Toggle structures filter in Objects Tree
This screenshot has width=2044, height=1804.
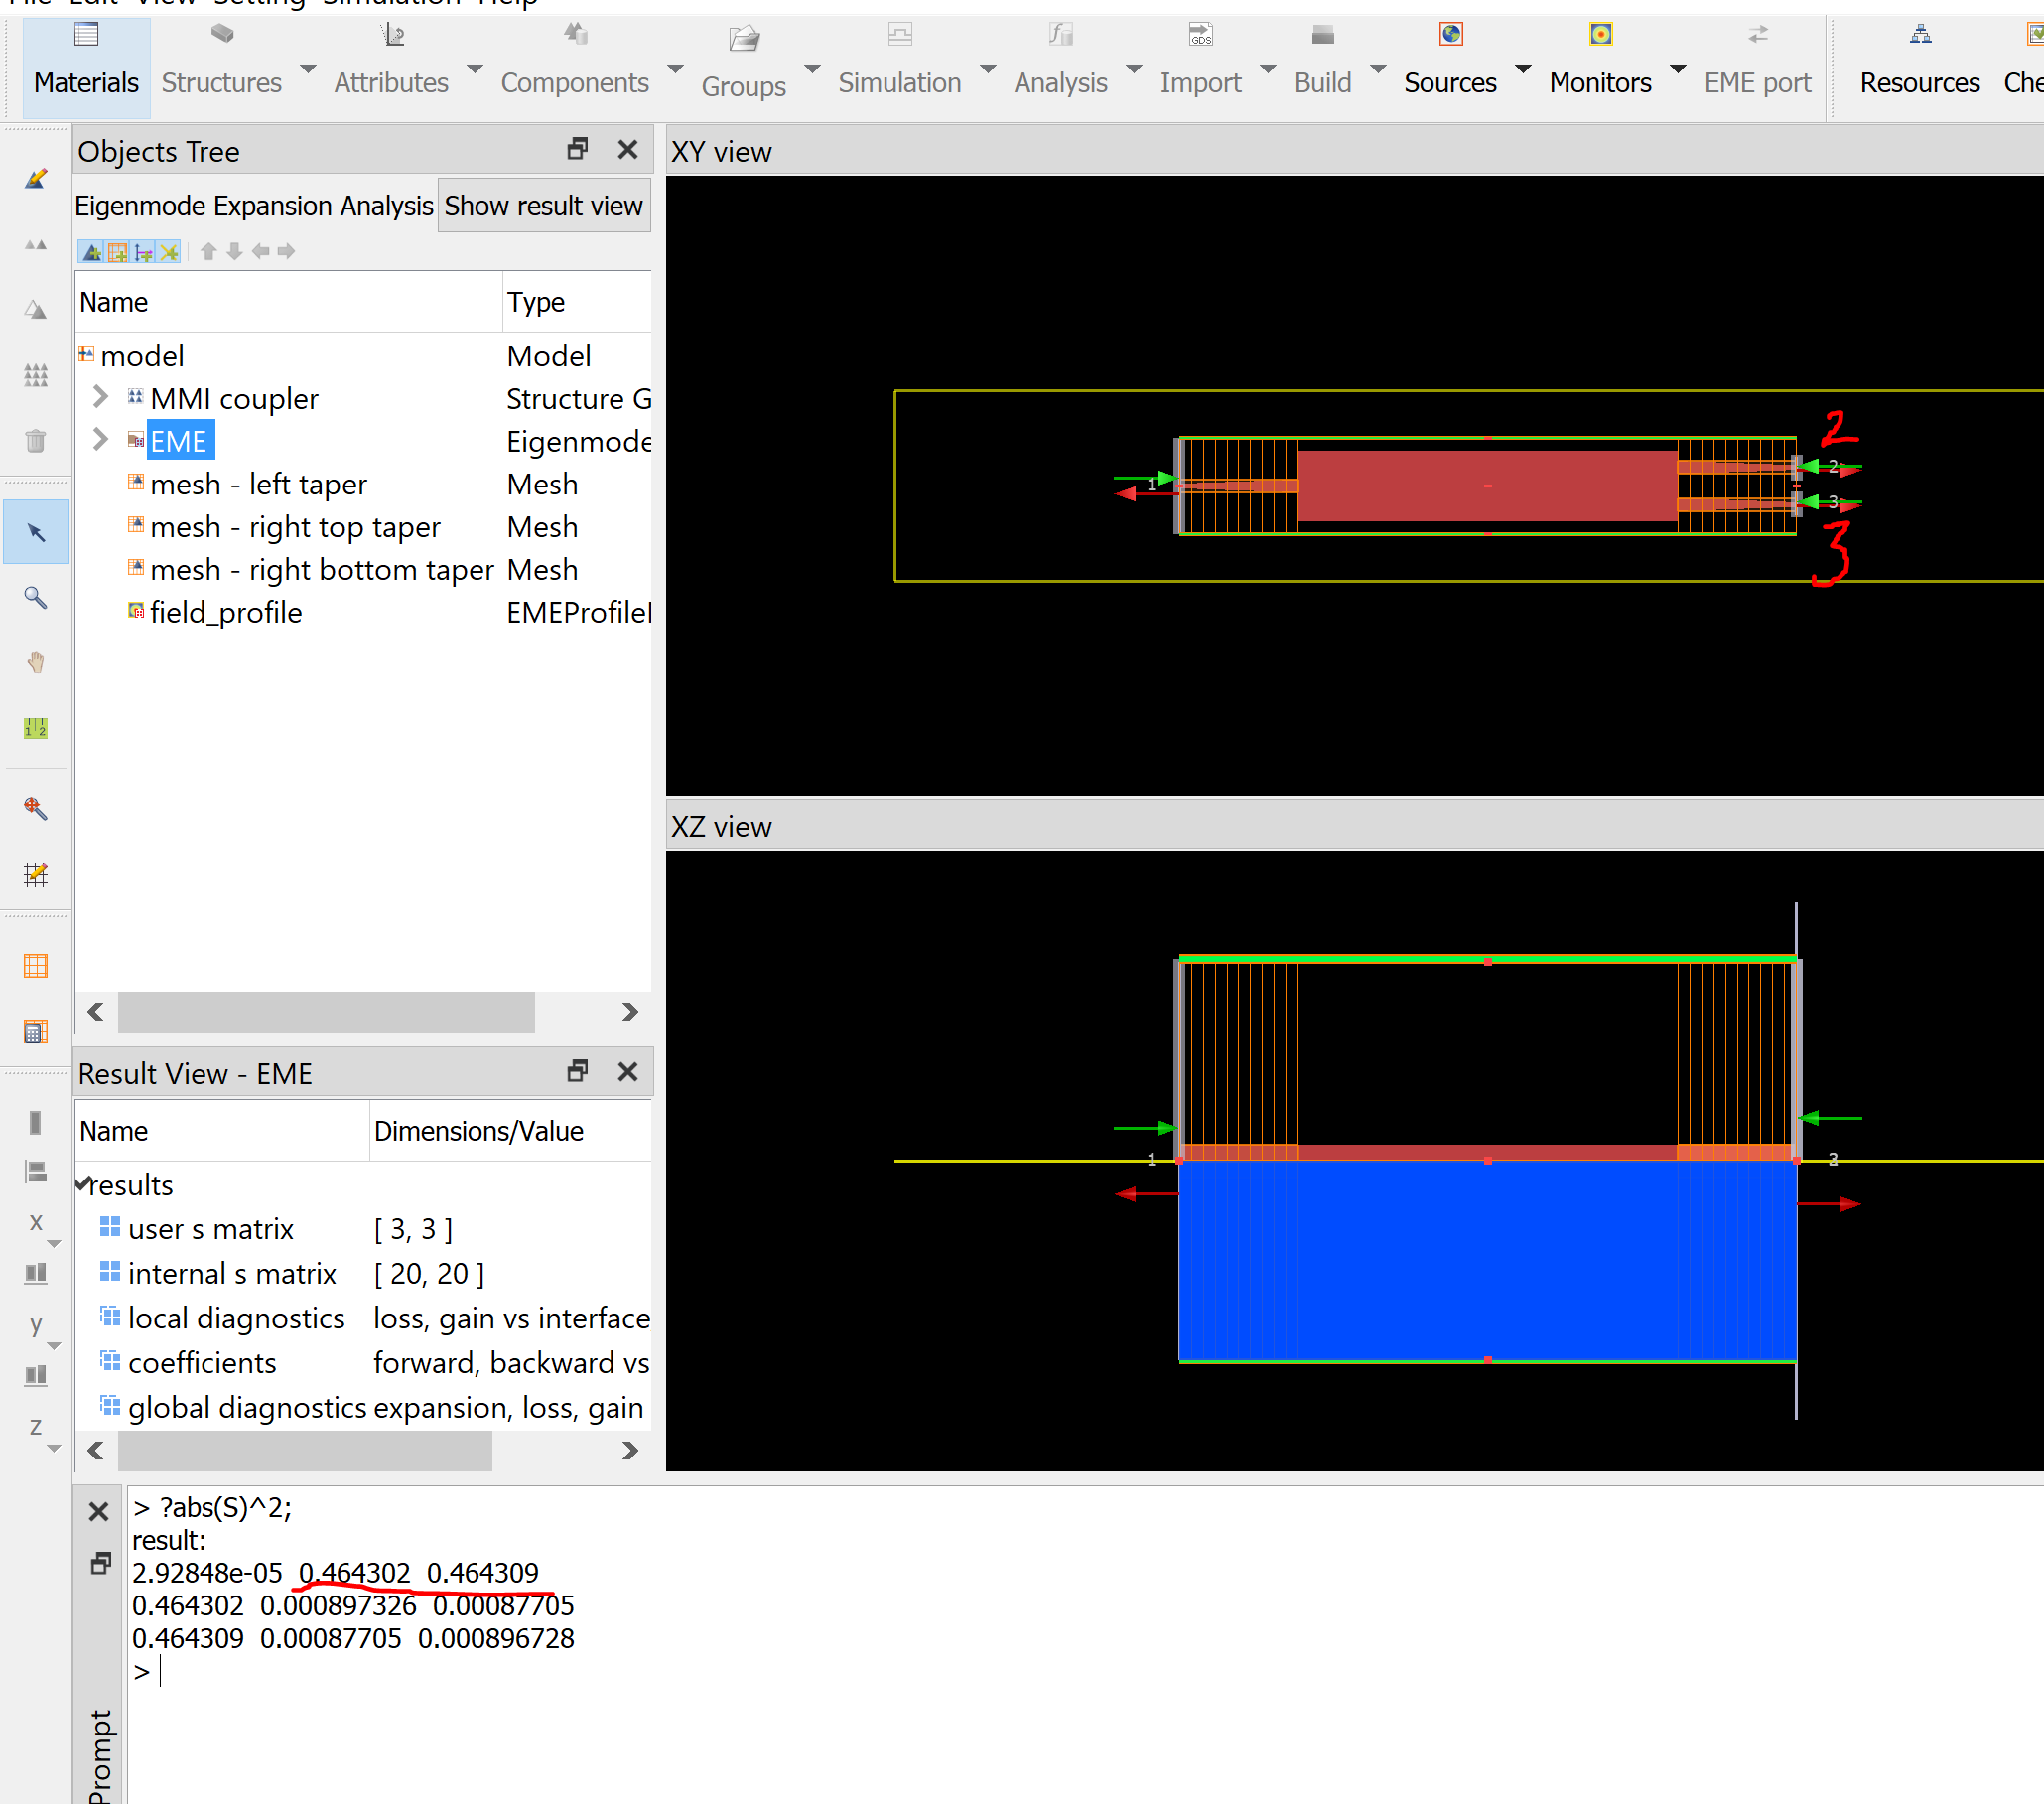tap(92, 251)
